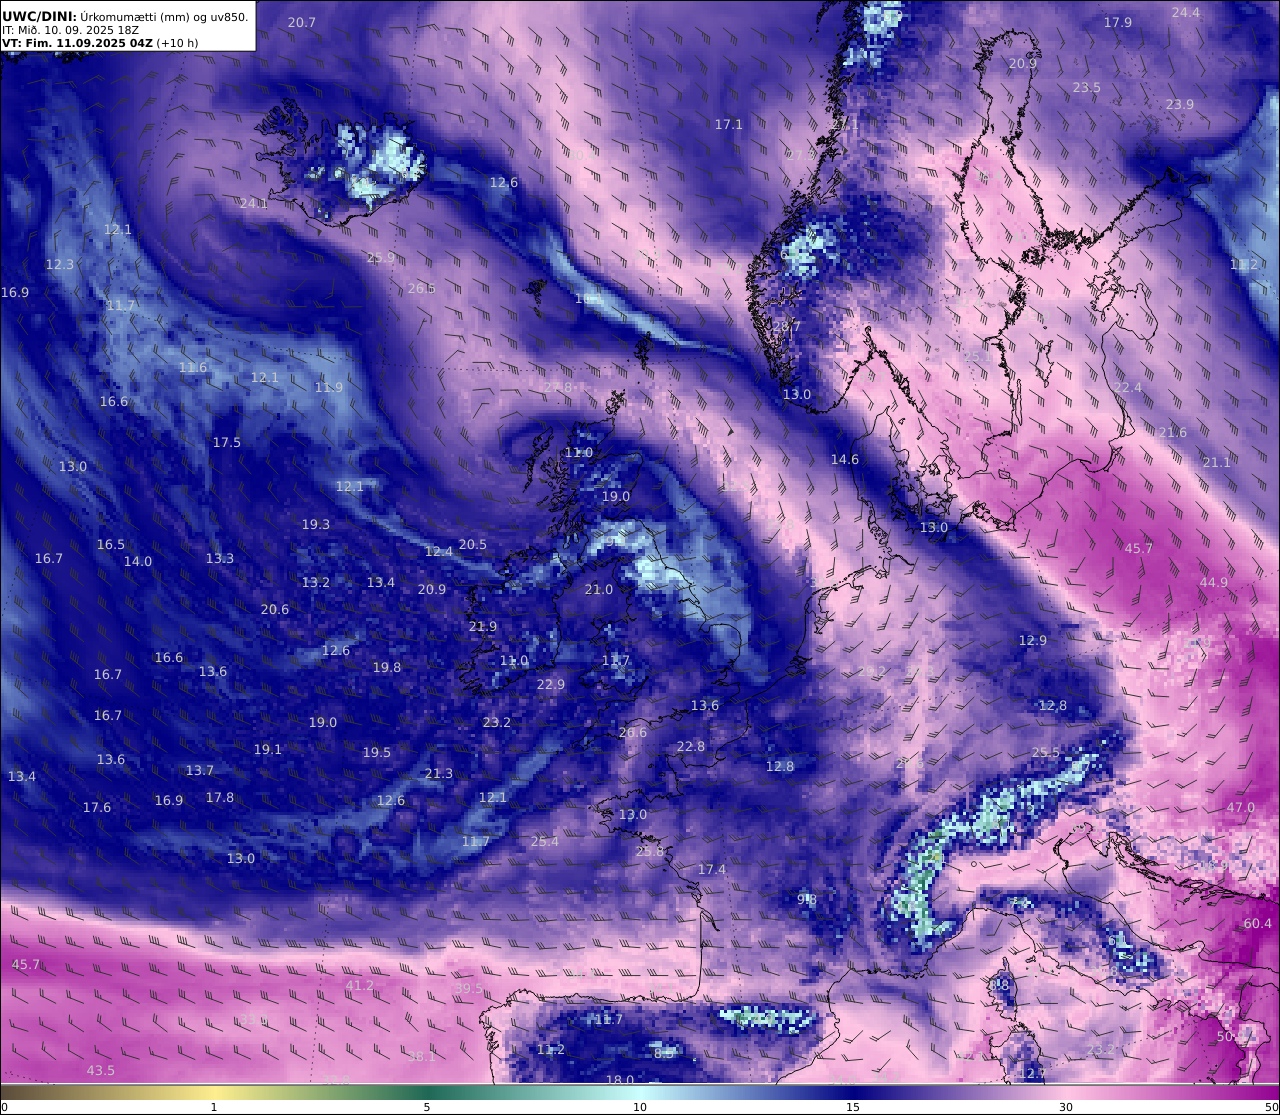Select the 44.9 value
This screenshot has height=1115, width=1280.
click(1213, 583)
